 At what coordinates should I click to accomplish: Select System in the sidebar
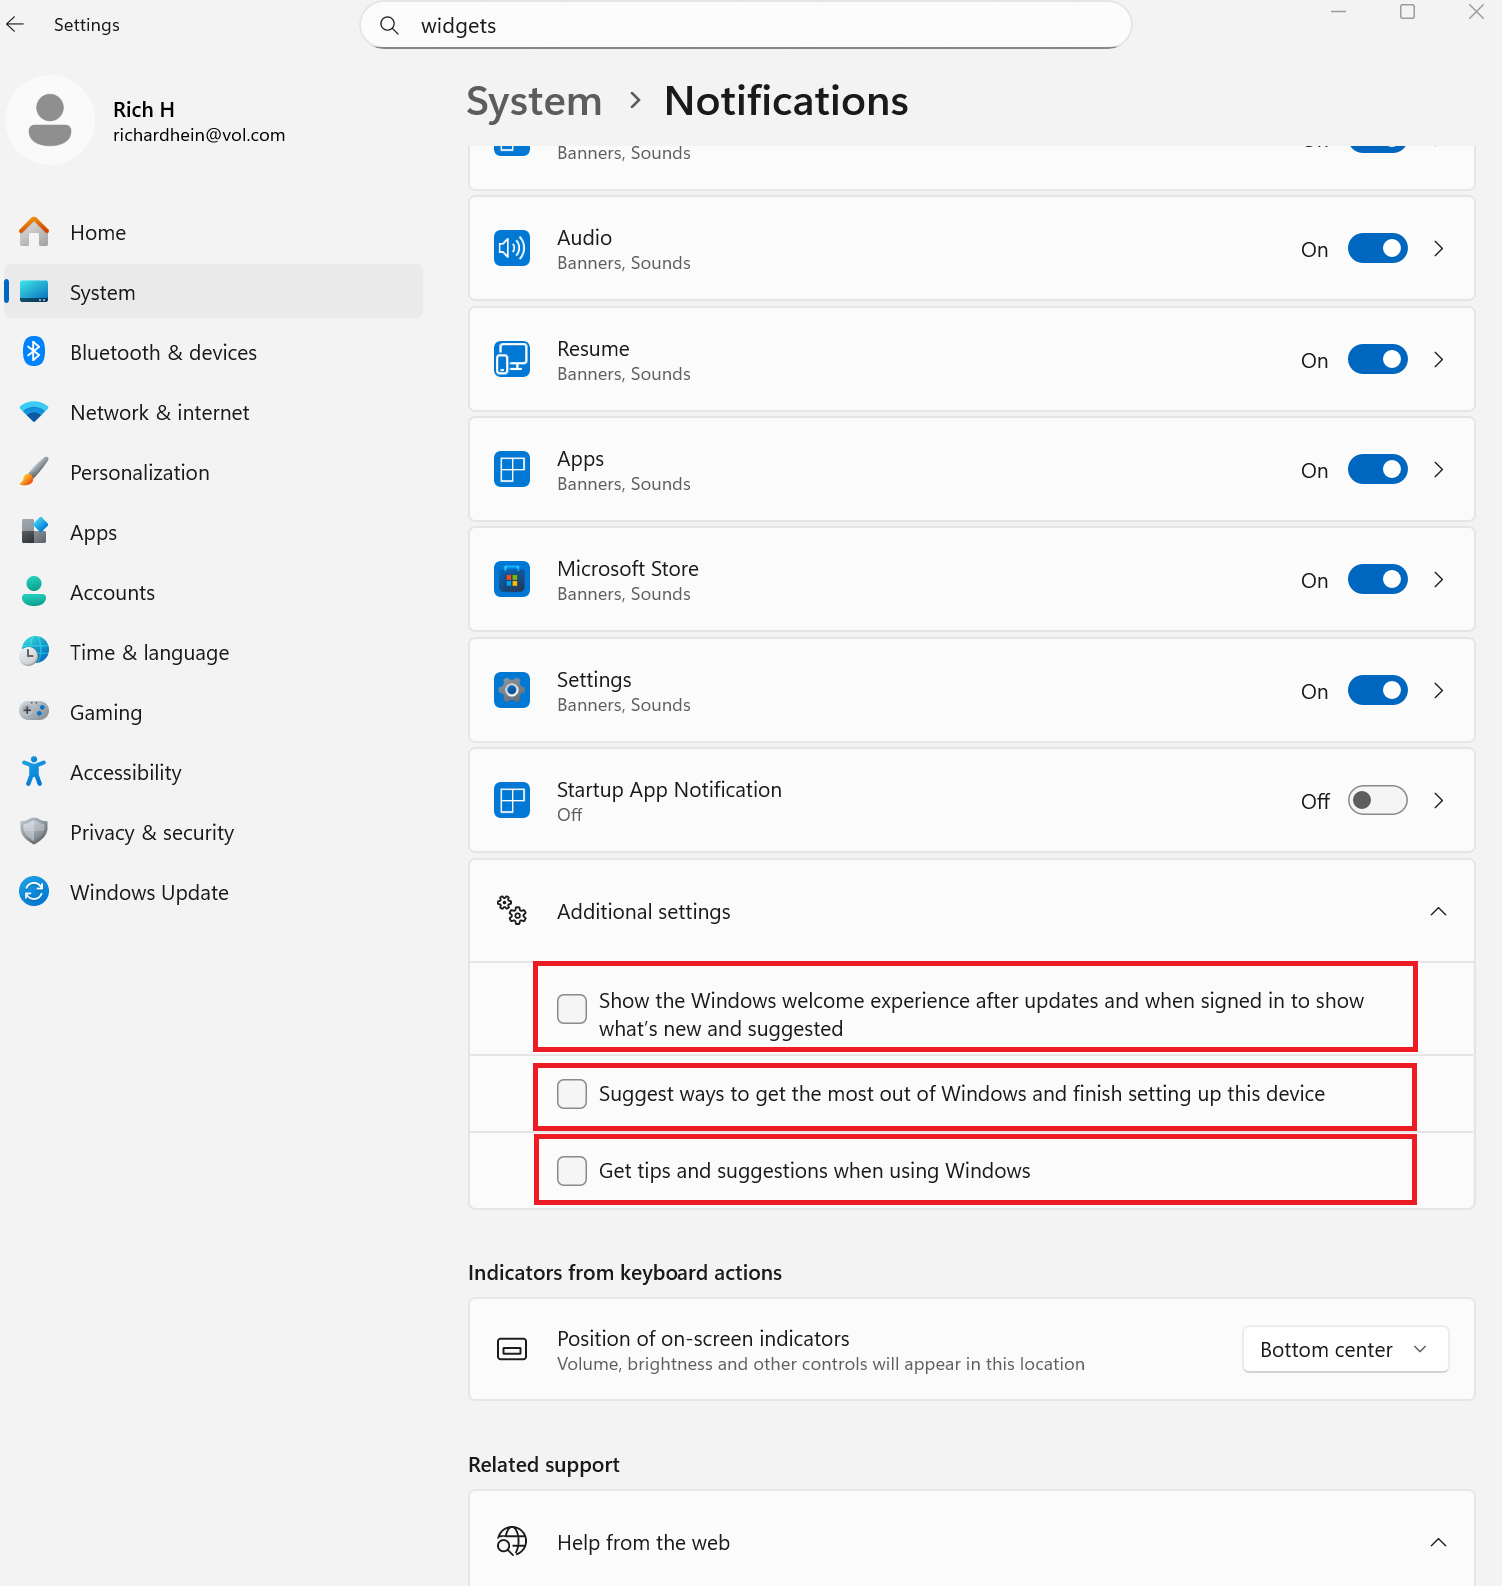point(214,292)
